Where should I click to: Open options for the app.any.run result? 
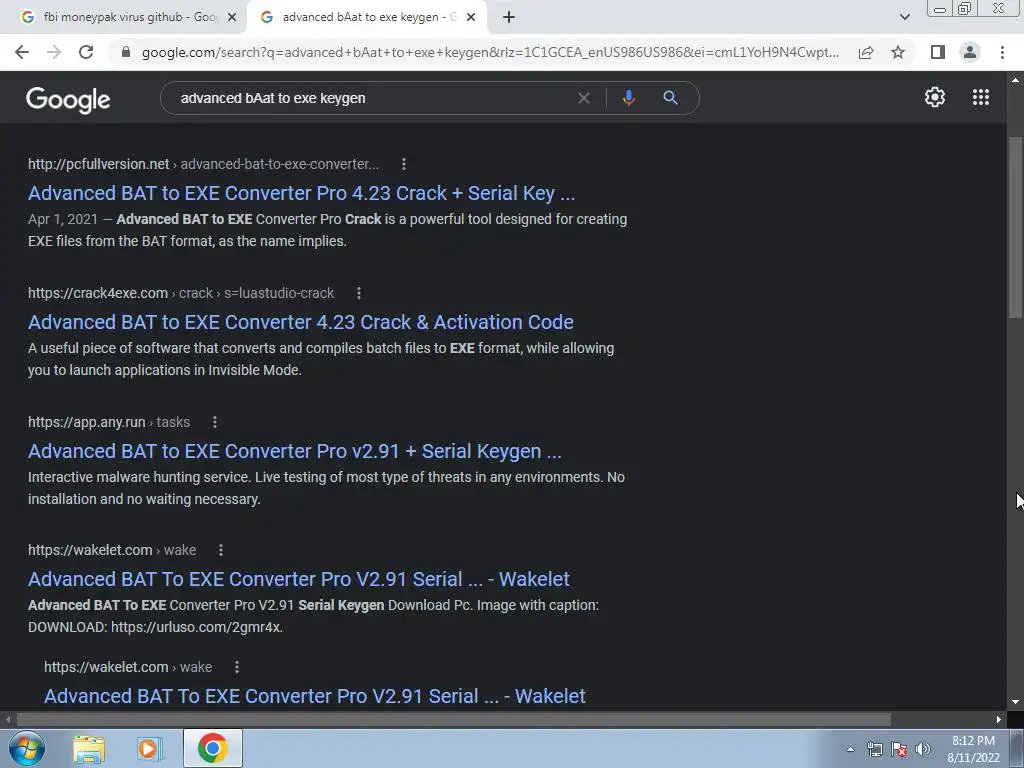(x=214, y=422)
